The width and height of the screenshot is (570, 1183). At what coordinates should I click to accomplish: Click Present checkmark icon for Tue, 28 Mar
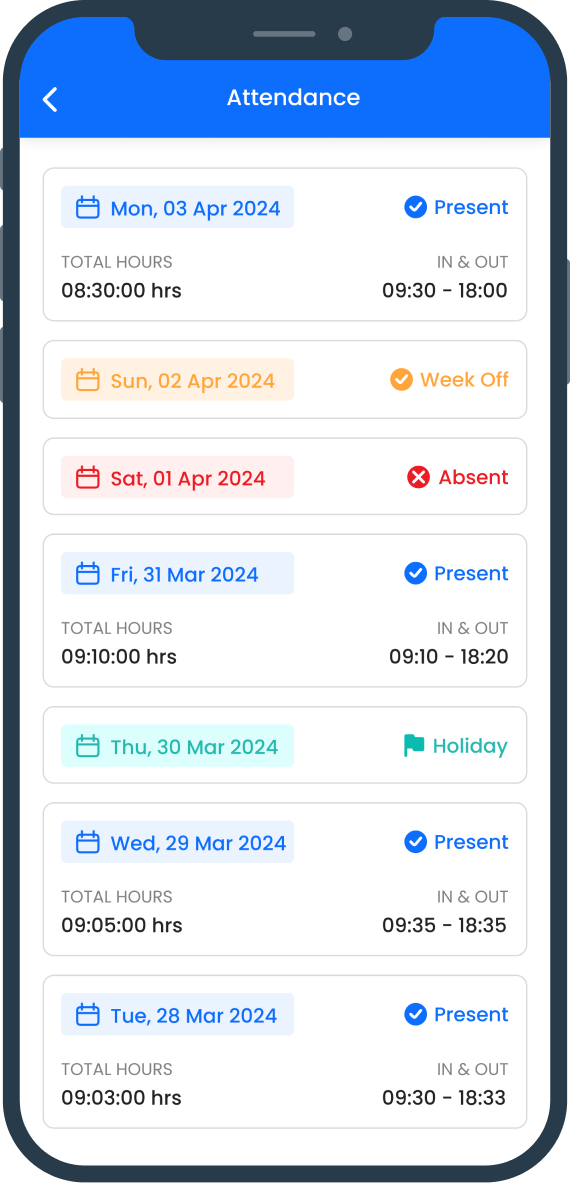415,1015
